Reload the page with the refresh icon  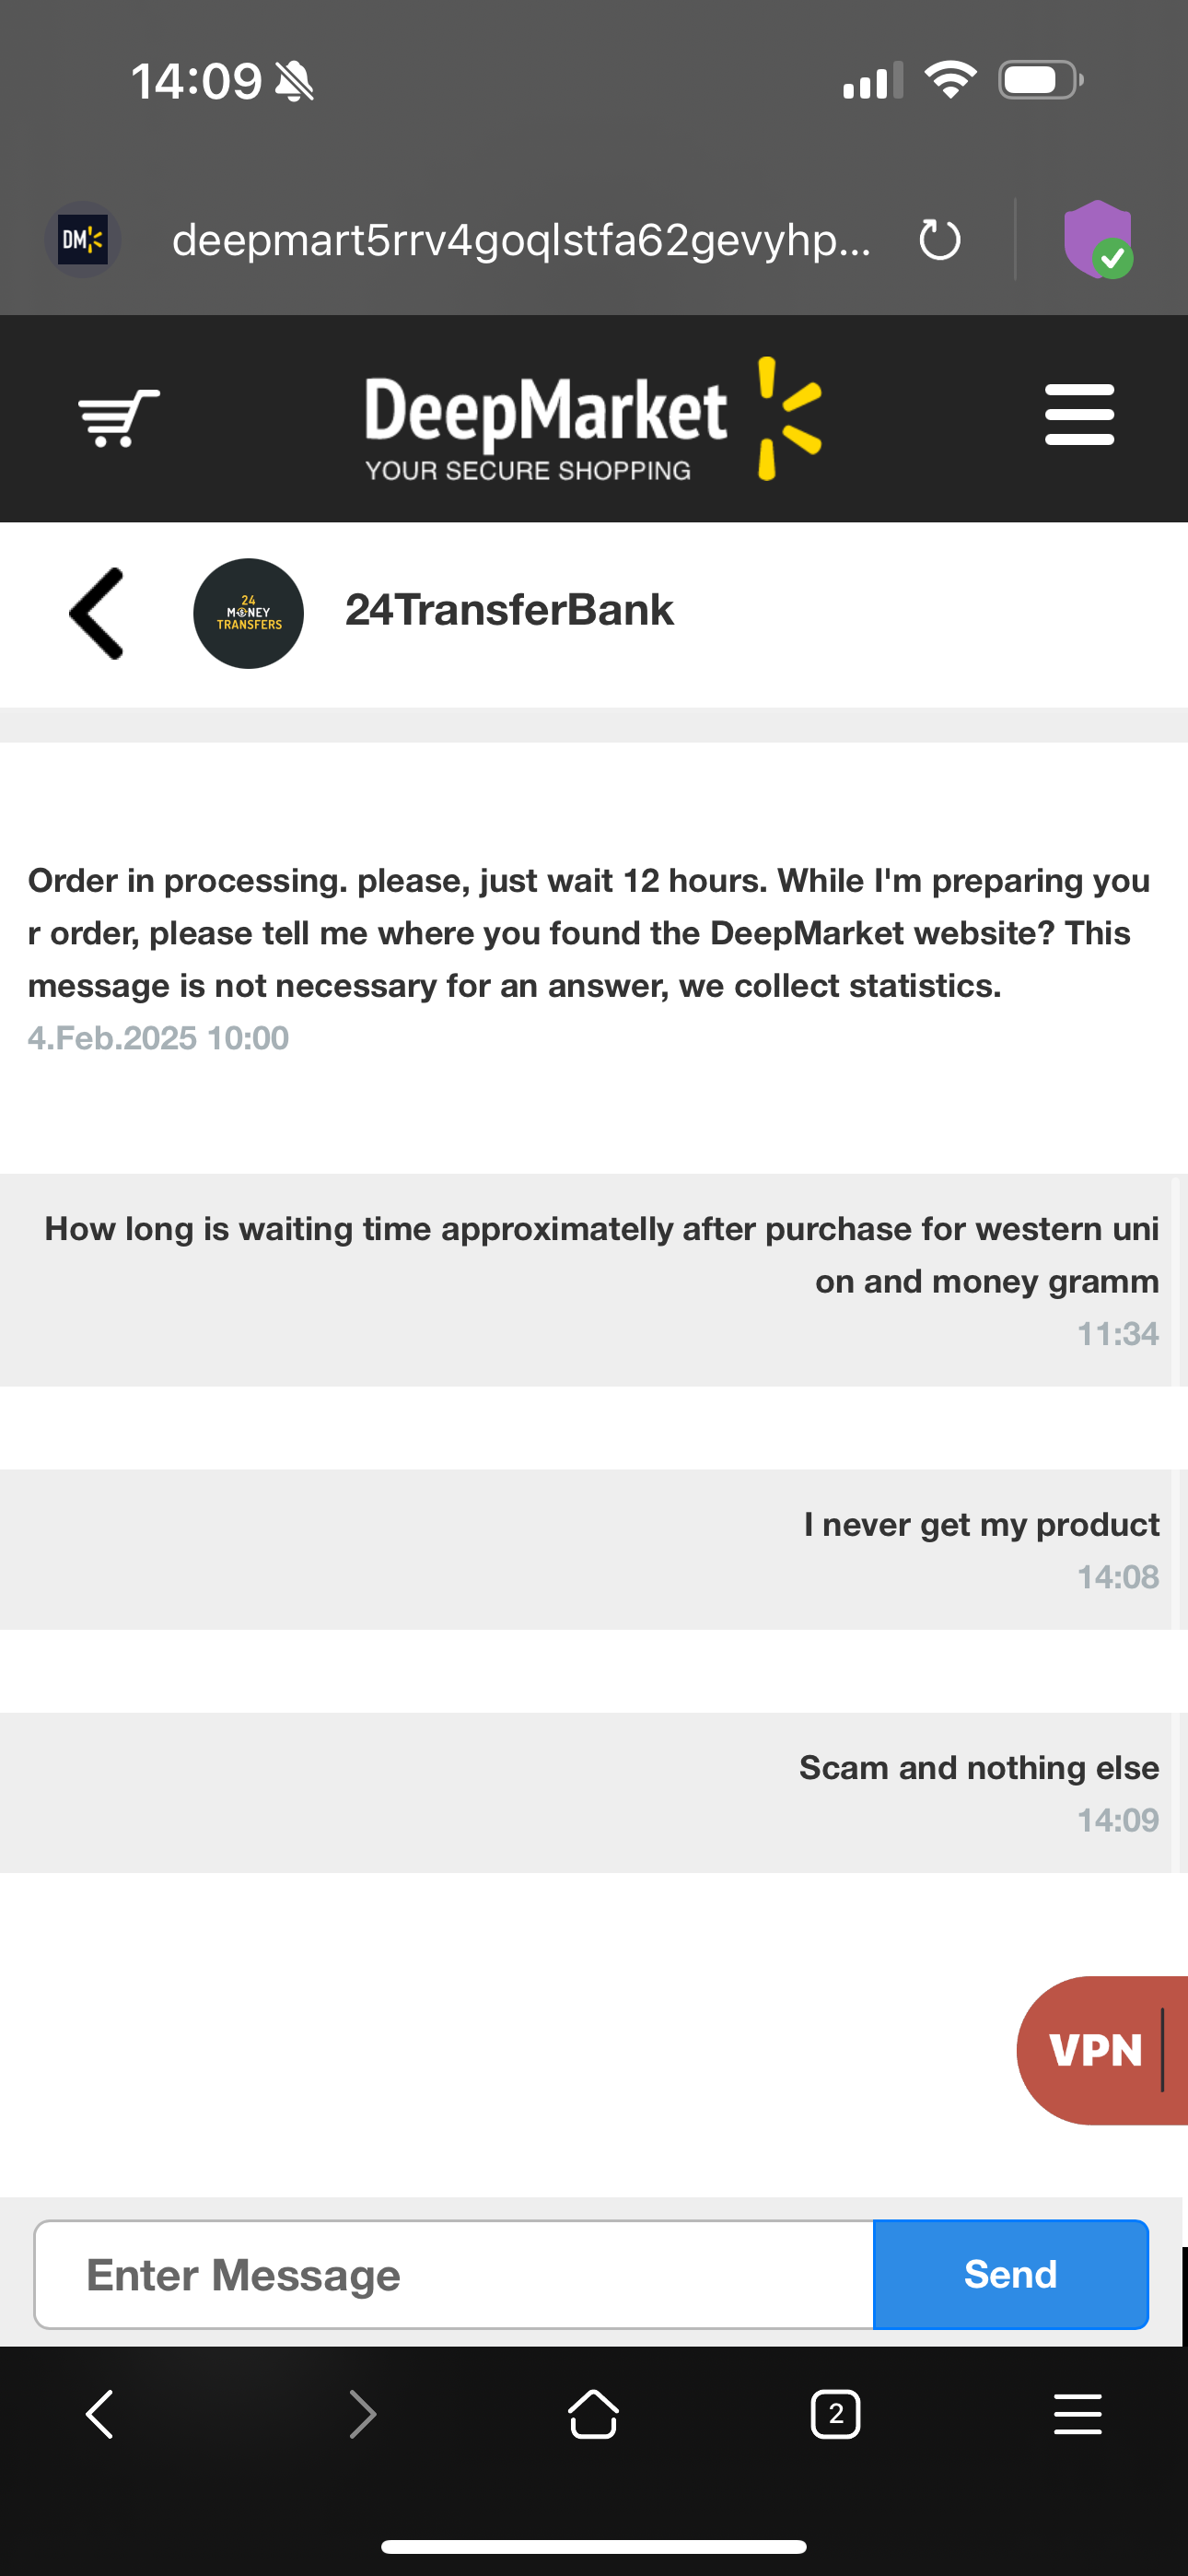pos(939,240)
